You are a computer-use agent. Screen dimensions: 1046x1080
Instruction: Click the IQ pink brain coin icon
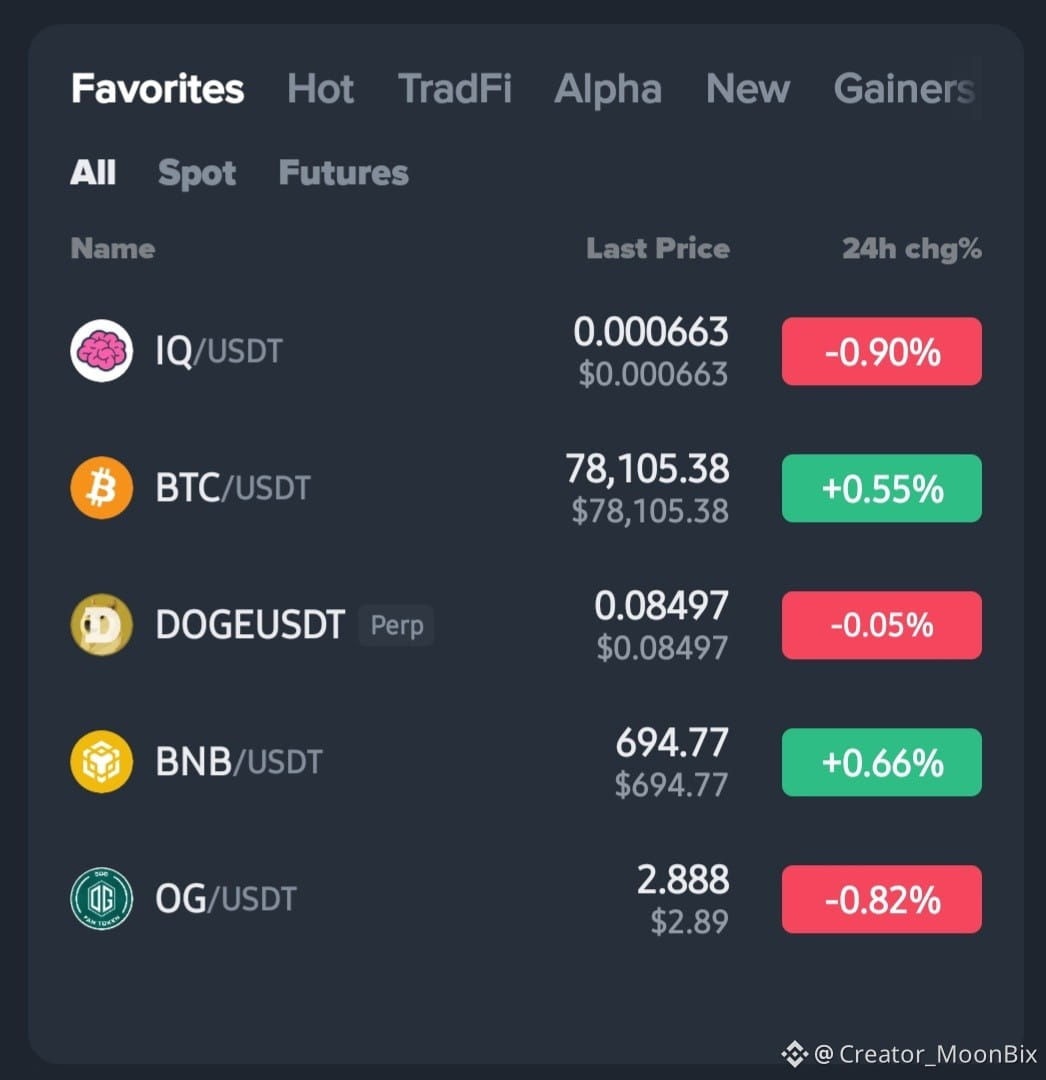(101, 351)
